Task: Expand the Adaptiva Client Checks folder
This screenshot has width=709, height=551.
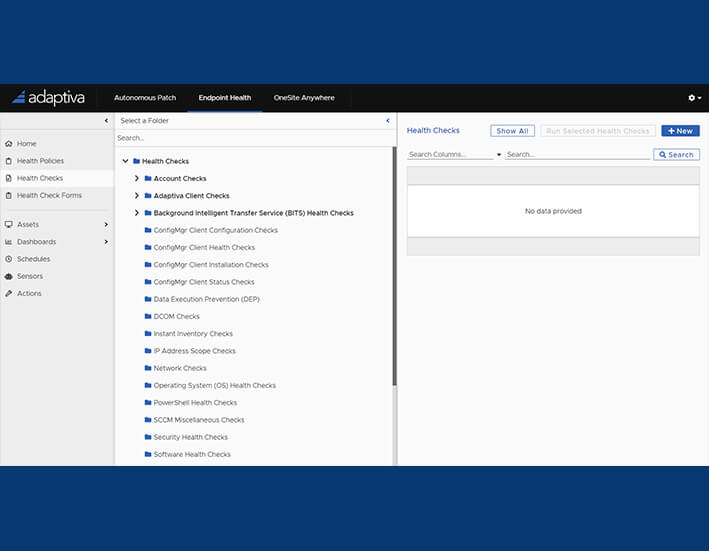Action: pos(137,195)
